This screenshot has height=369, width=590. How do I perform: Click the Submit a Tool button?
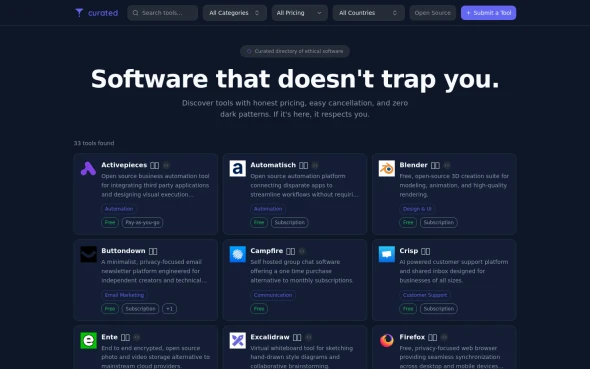pyautogui.click(x=488, y=13)
